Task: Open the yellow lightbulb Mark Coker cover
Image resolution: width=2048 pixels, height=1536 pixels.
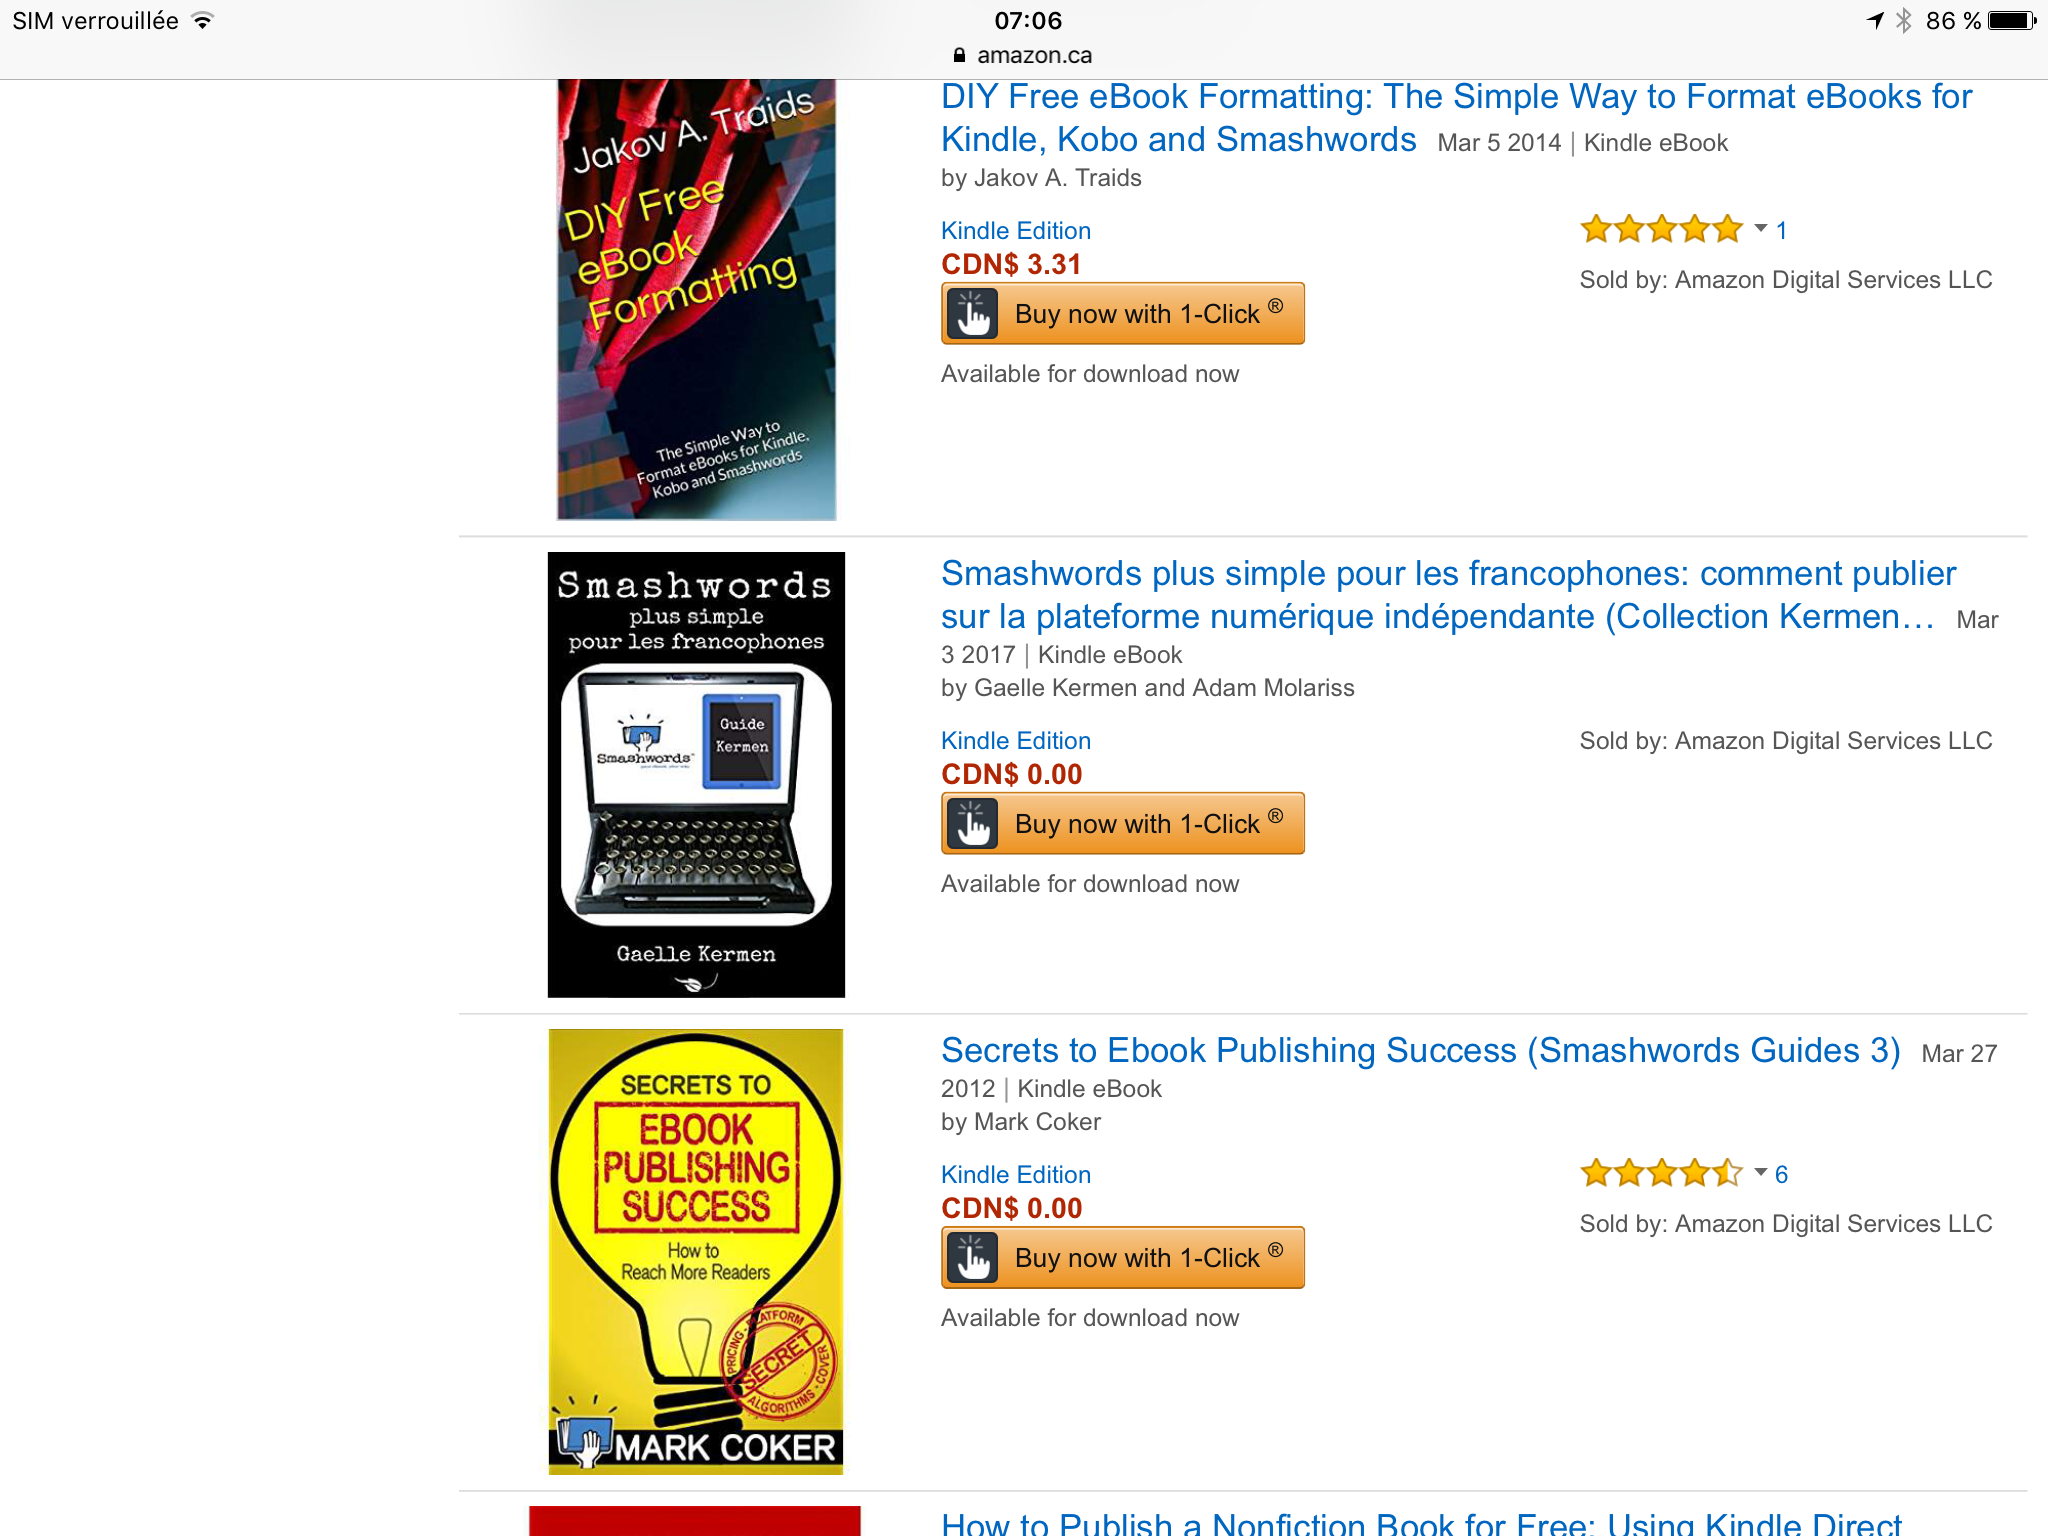Action: [x=696, y=1252]
